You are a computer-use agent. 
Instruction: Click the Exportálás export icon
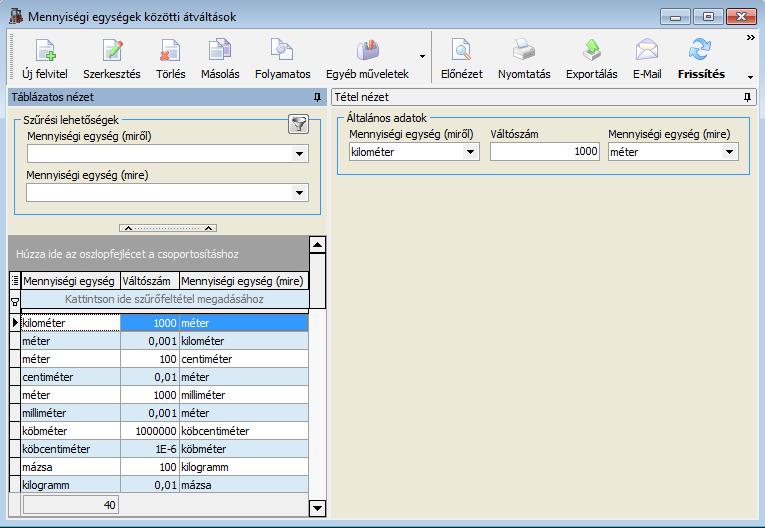[591, 51]
